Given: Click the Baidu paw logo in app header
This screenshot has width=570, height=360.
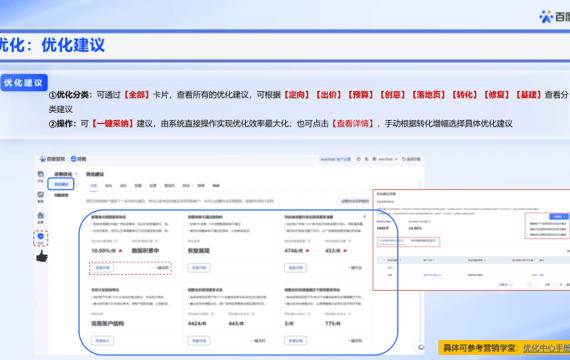Looking at the screenshot, I should (43, 159).
